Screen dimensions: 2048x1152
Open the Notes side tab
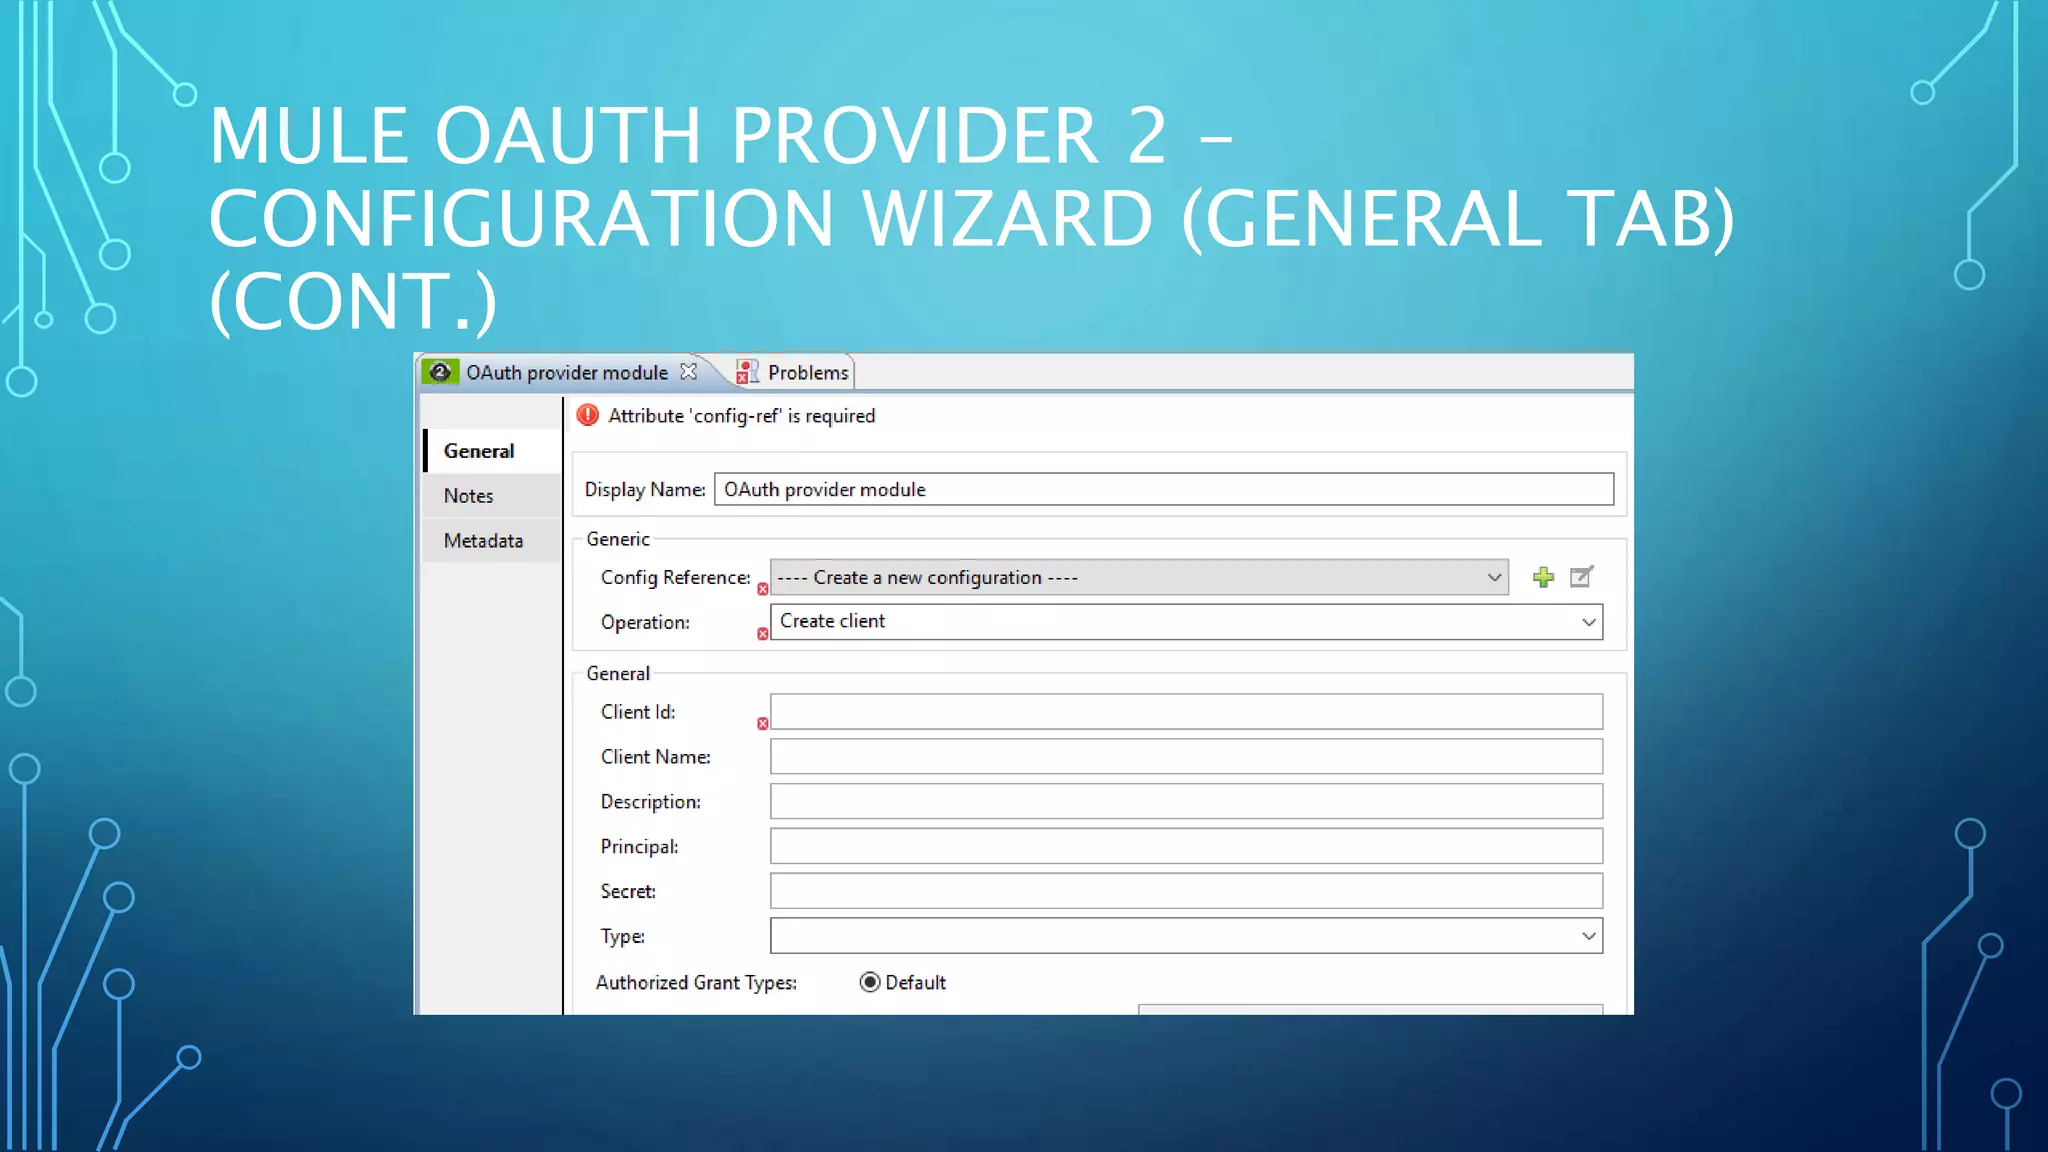click(469, 496)
